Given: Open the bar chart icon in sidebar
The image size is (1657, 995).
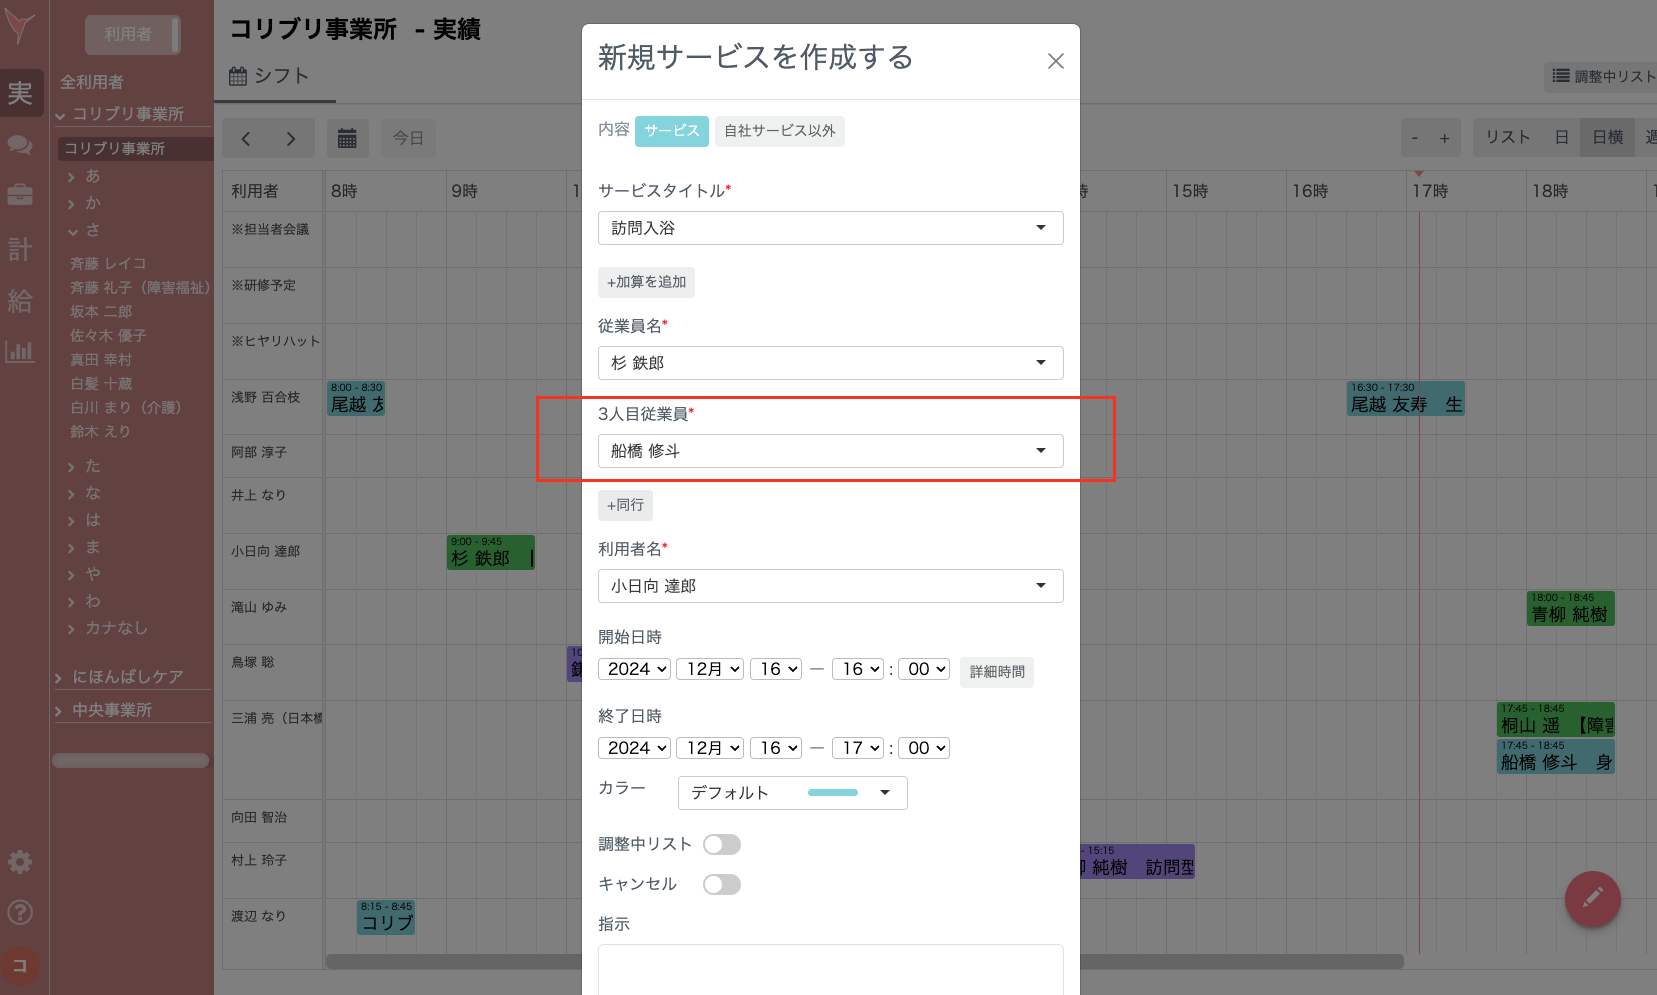Looking at the screenshot, I should pyautogui.click(x=20, y=351).
